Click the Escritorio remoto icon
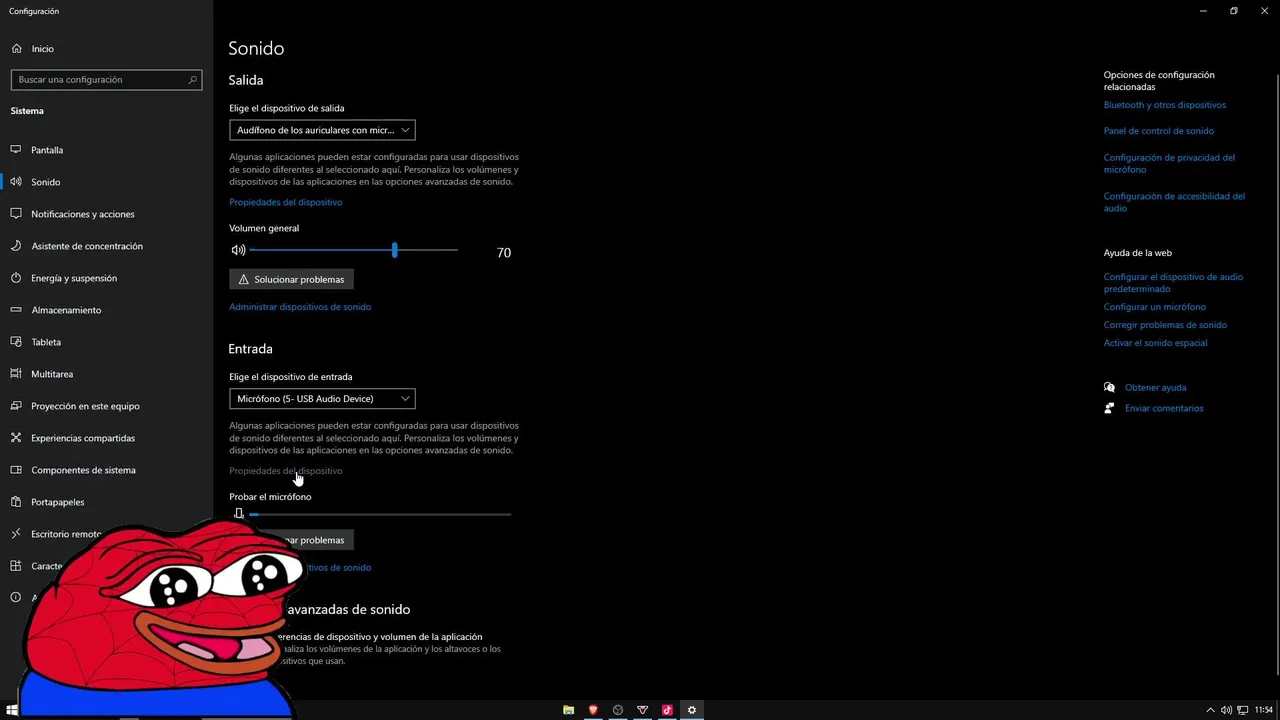 [16, 534]
